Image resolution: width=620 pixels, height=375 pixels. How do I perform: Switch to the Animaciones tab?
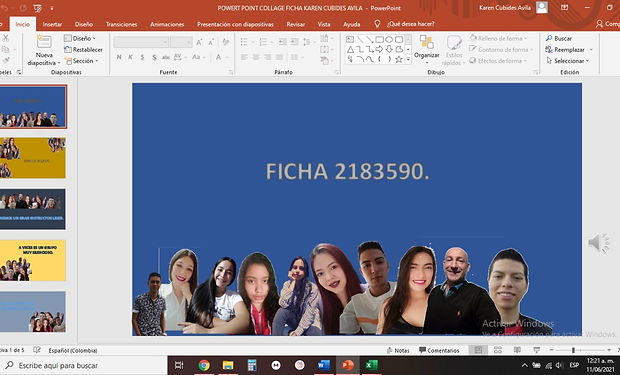pos(167,24)
